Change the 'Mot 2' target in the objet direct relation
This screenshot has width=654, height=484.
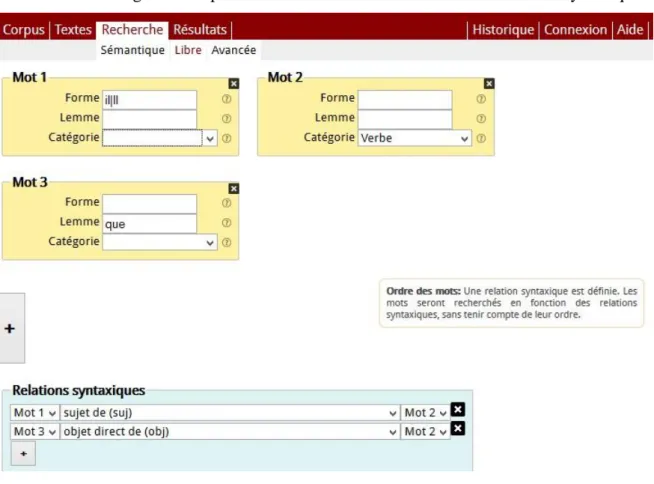tap(425, 431)
